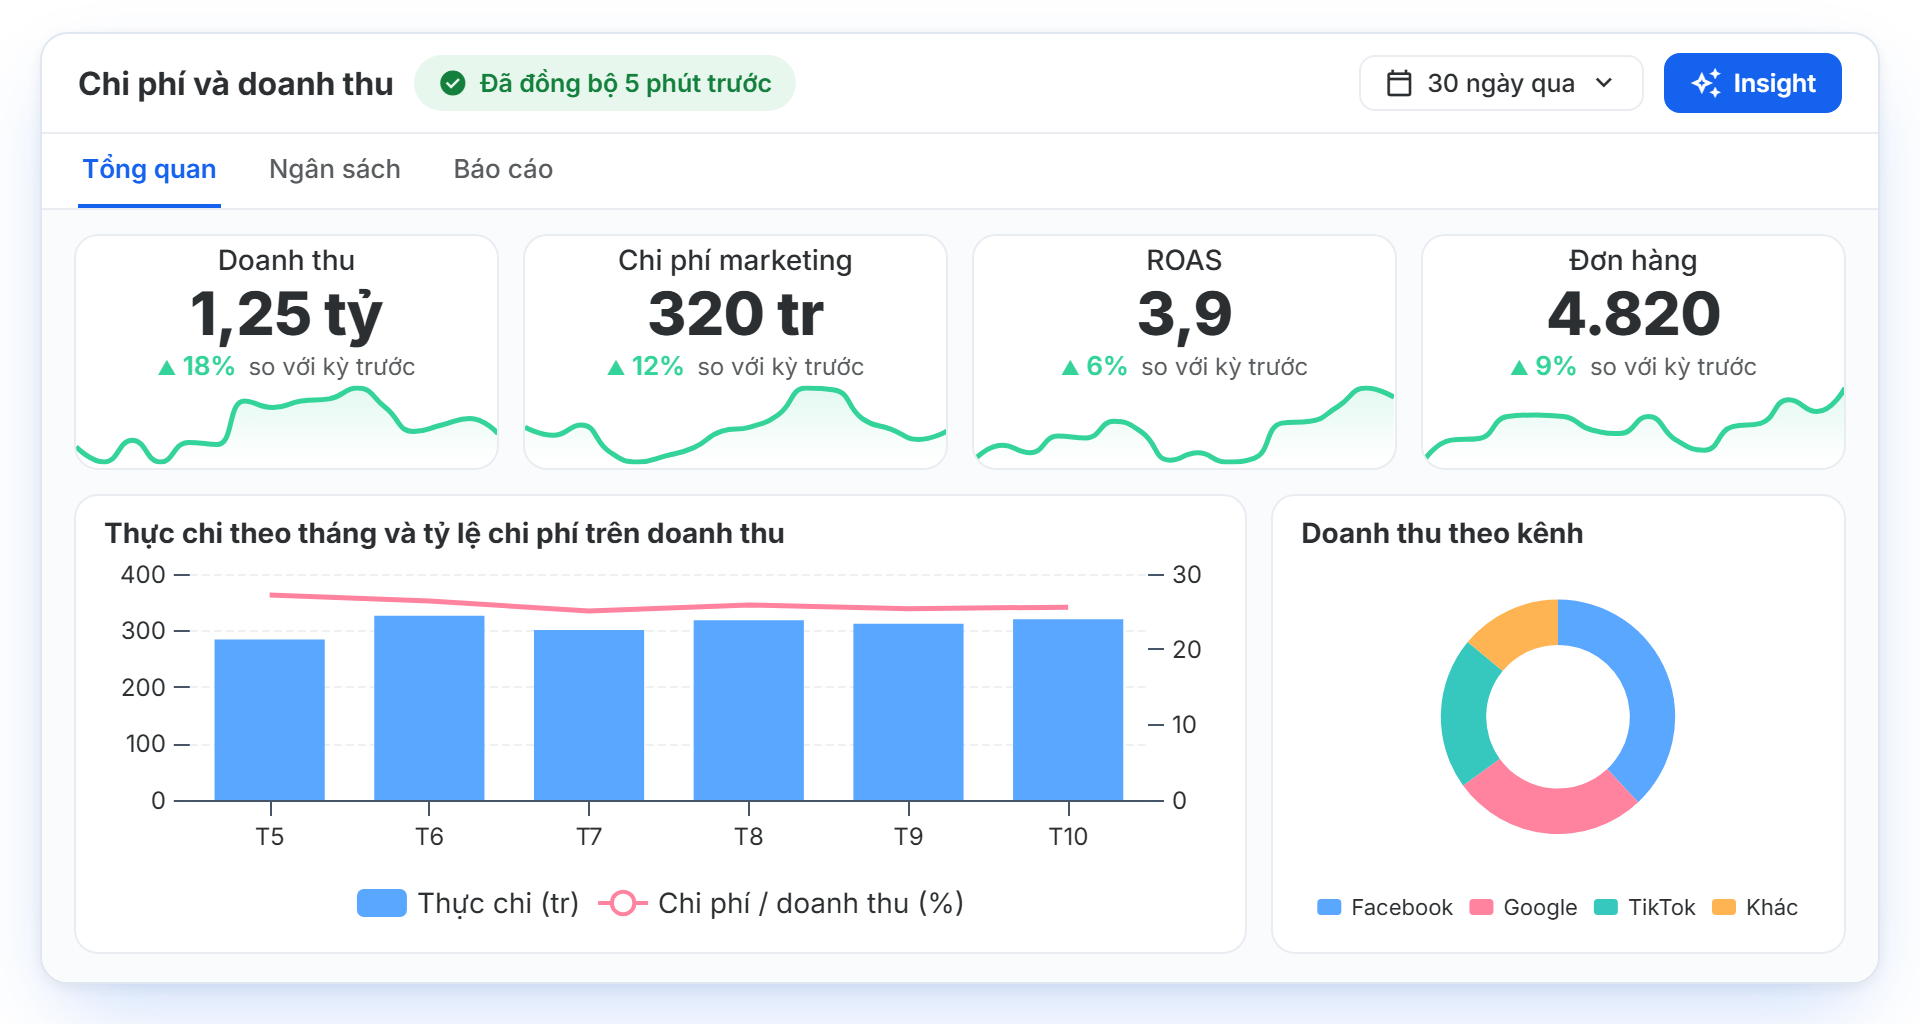
Task: Click the Chi phí / doanh thu line marker
Action: click(623, 903)
